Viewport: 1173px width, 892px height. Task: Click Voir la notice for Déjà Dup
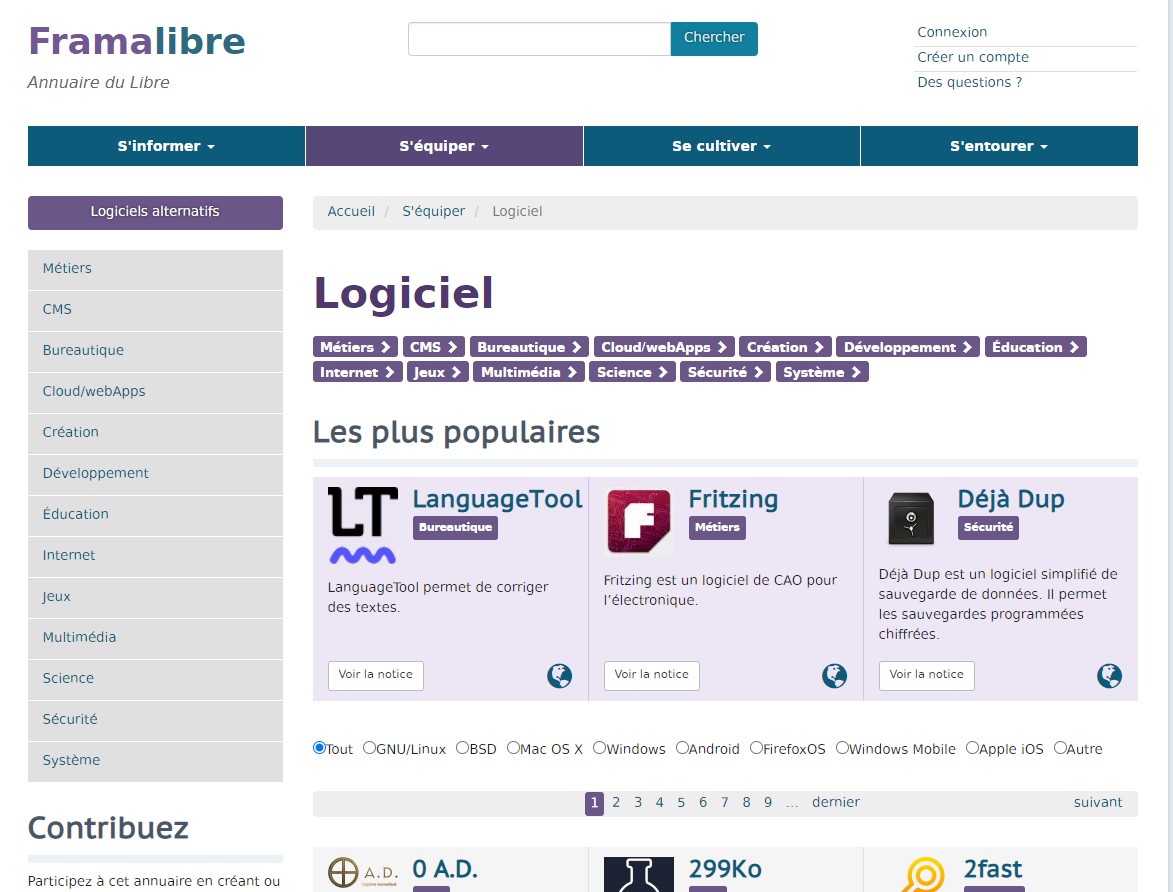point(926,675)
